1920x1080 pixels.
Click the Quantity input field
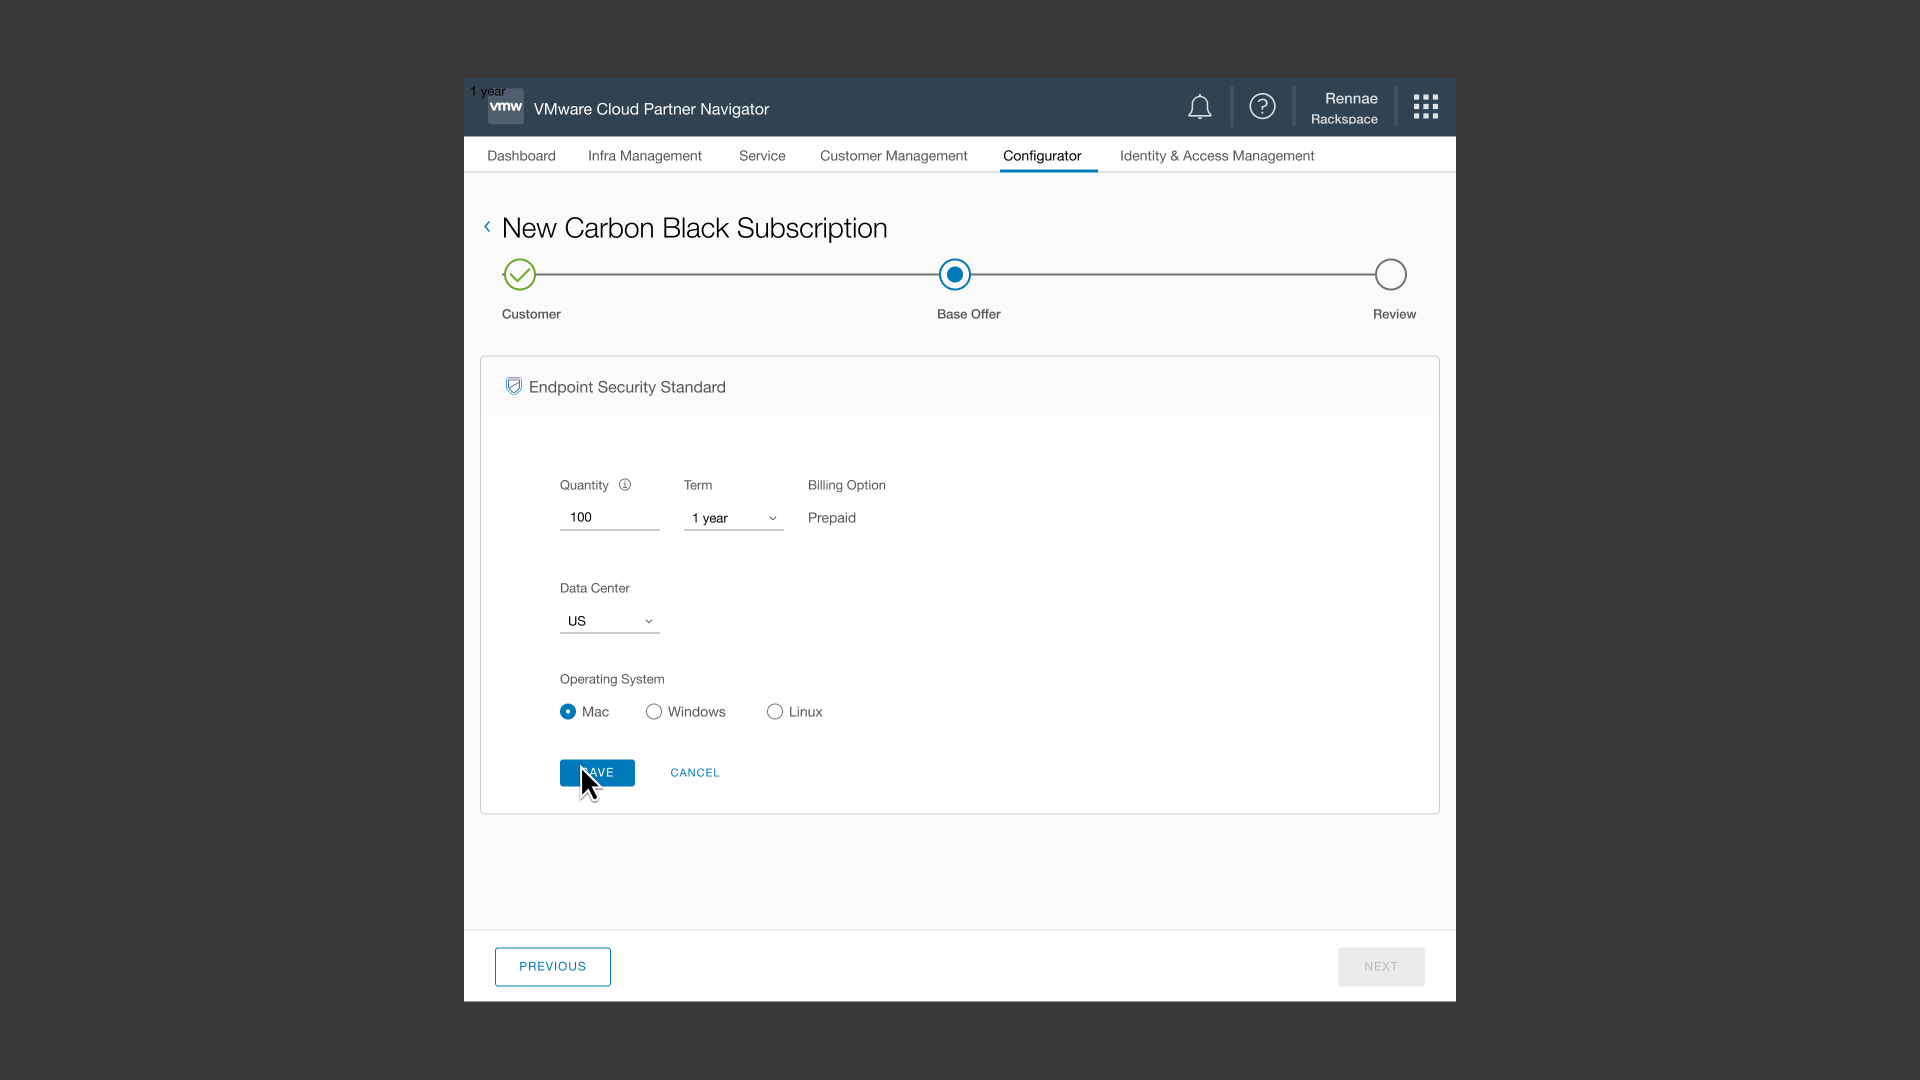point(609,517)
